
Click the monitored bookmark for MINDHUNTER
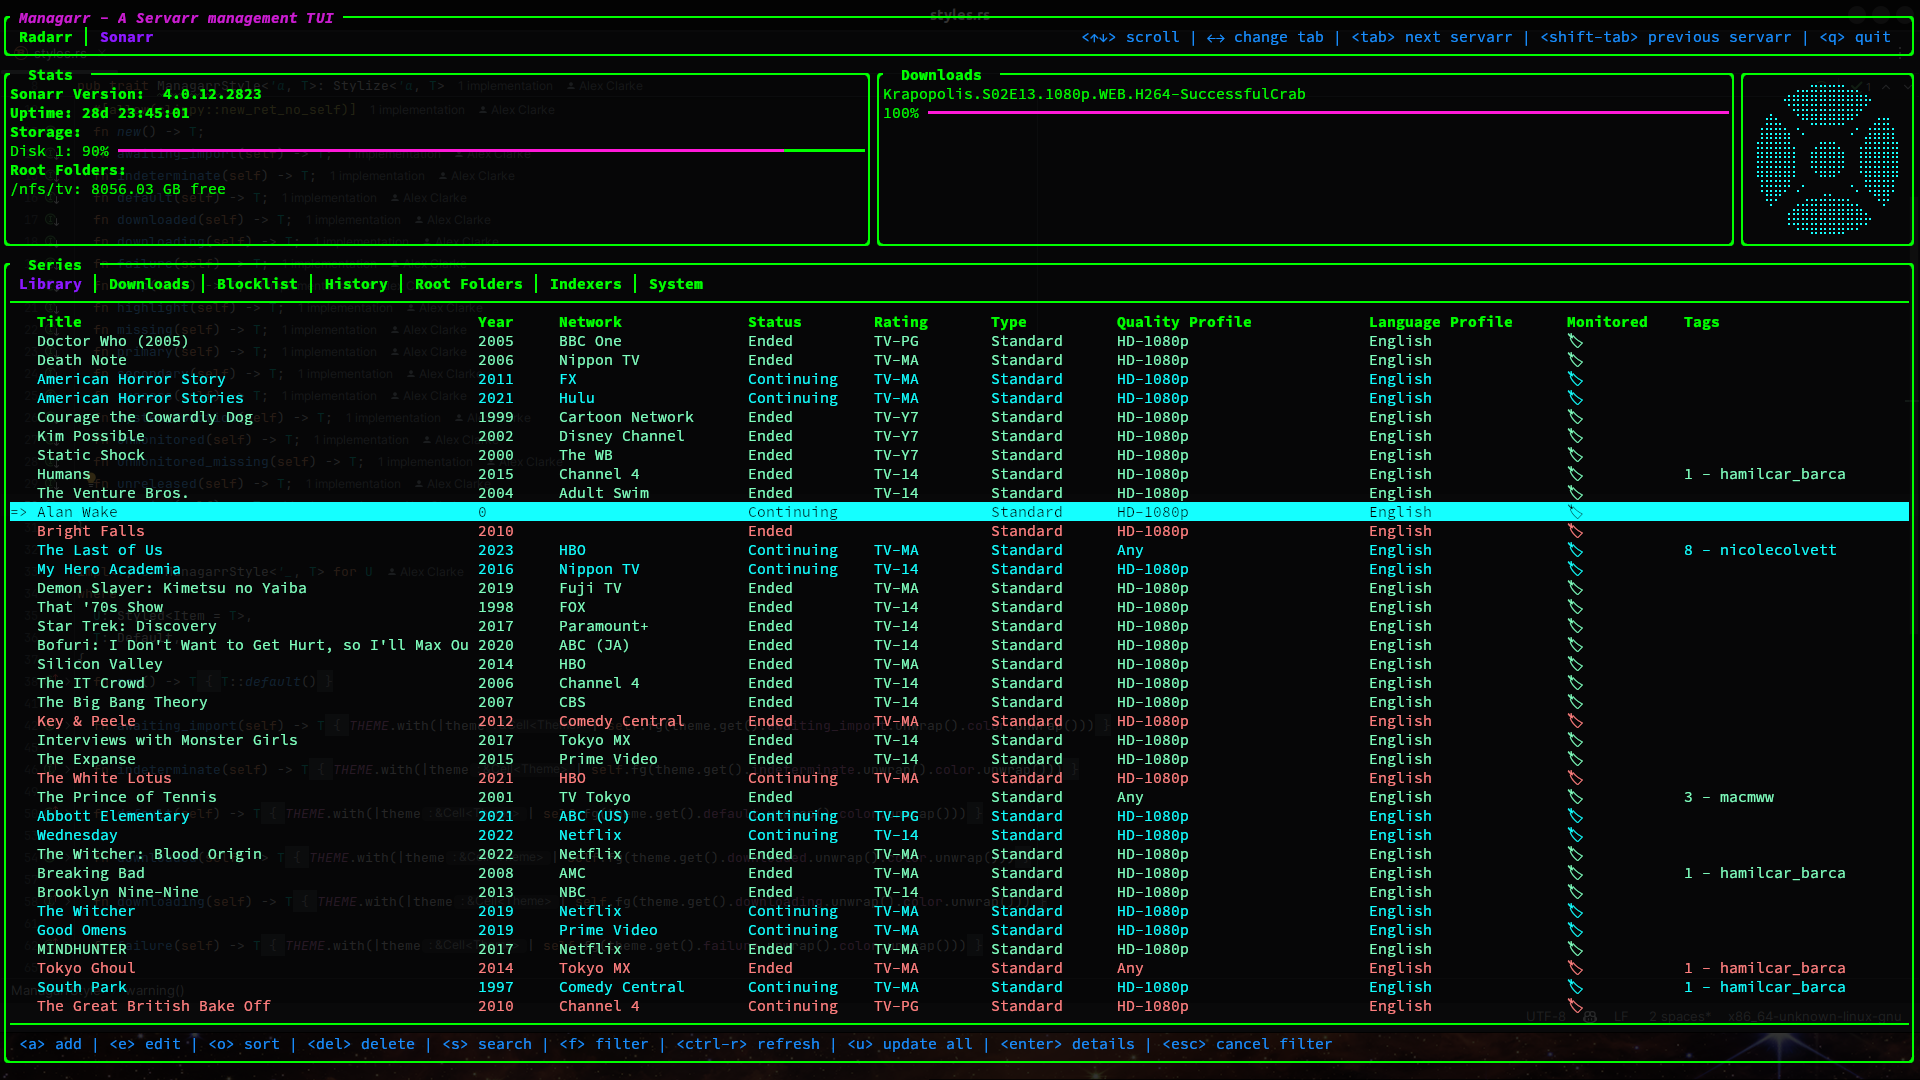tap(1575, 949)
